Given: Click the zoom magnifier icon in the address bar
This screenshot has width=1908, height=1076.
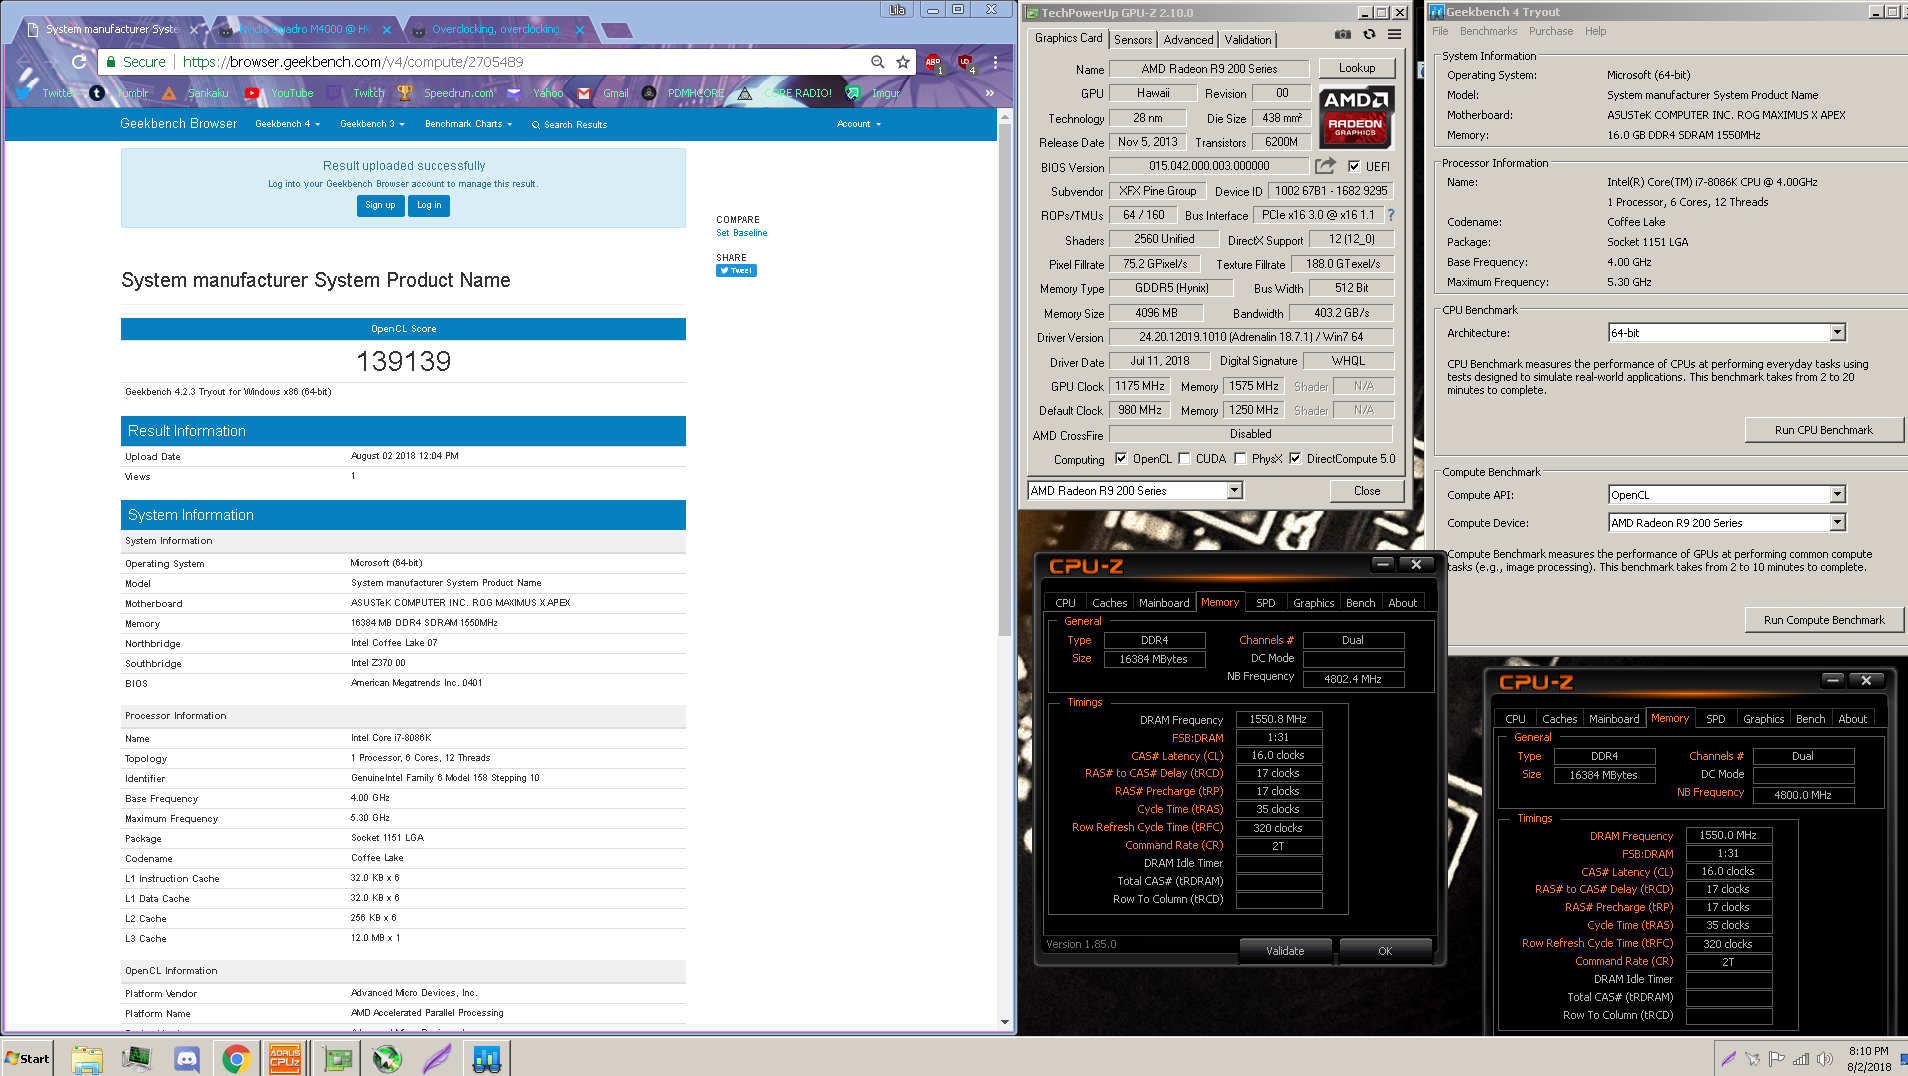Looking at the screenshot, I should click(x=877, y=62).
